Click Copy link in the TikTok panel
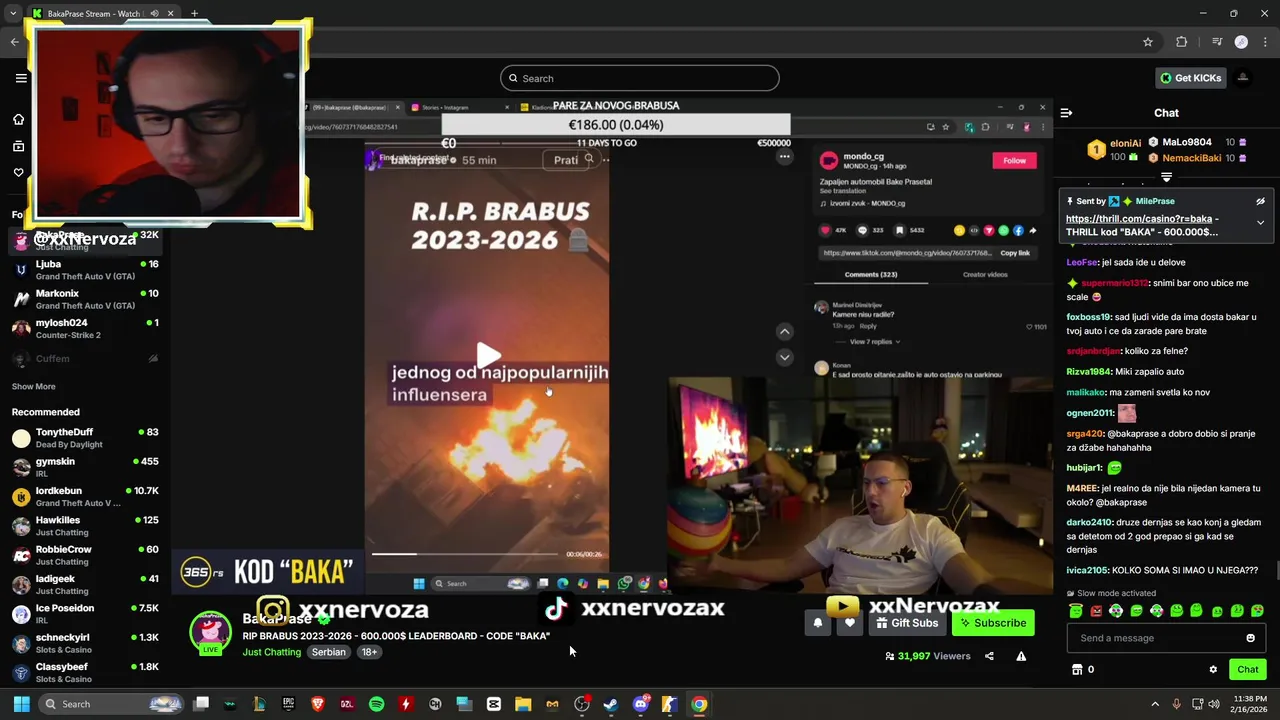This screenshot has height=720, width=1280. click(x=1015, y=253)
